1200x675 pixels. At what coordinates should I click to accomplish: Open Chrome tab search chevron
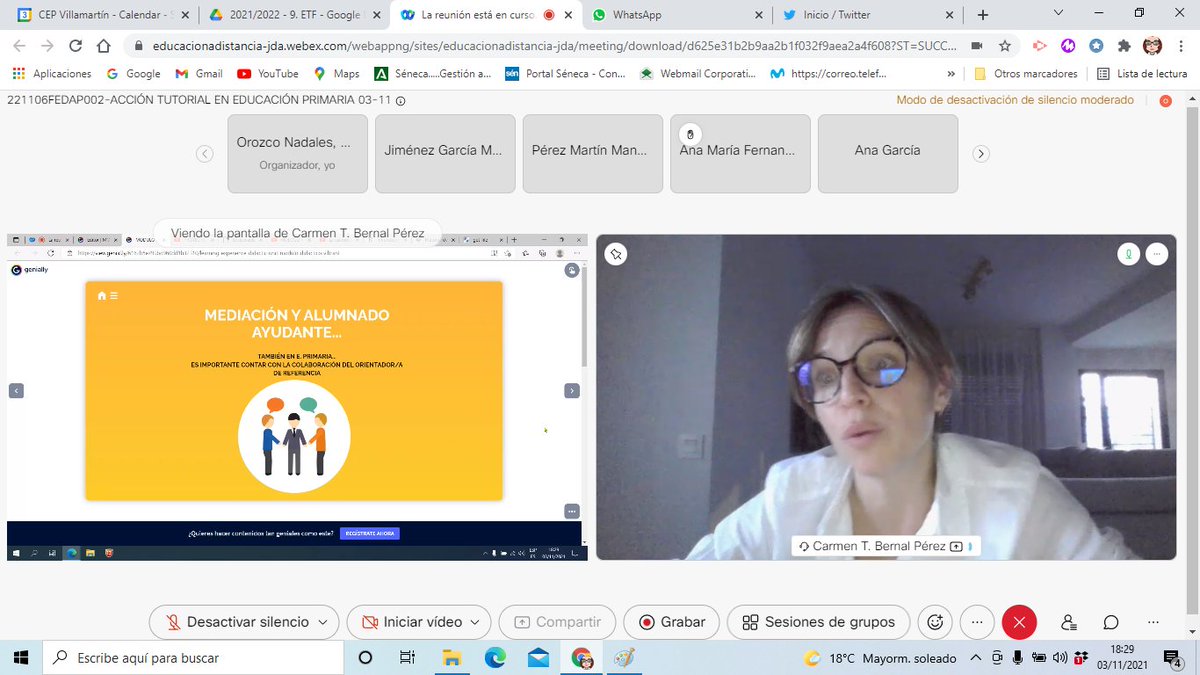tap(1059, 13)
